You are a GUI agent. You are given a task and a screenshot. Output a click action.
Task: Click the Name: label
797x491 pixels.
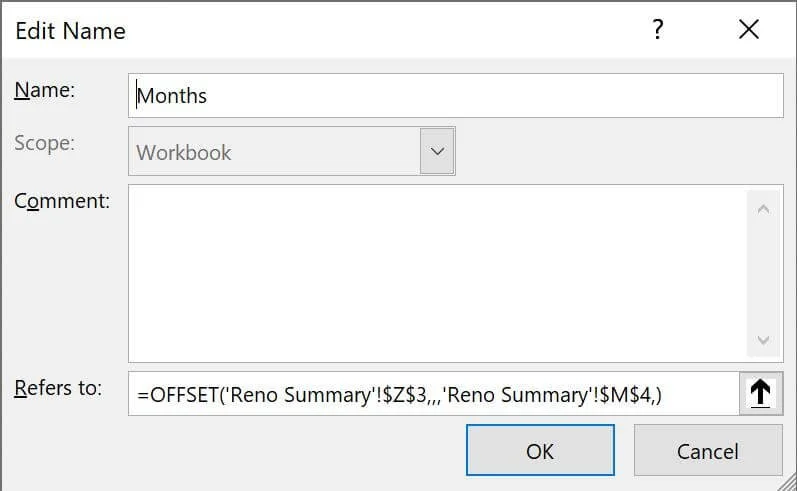pos(45,90)
